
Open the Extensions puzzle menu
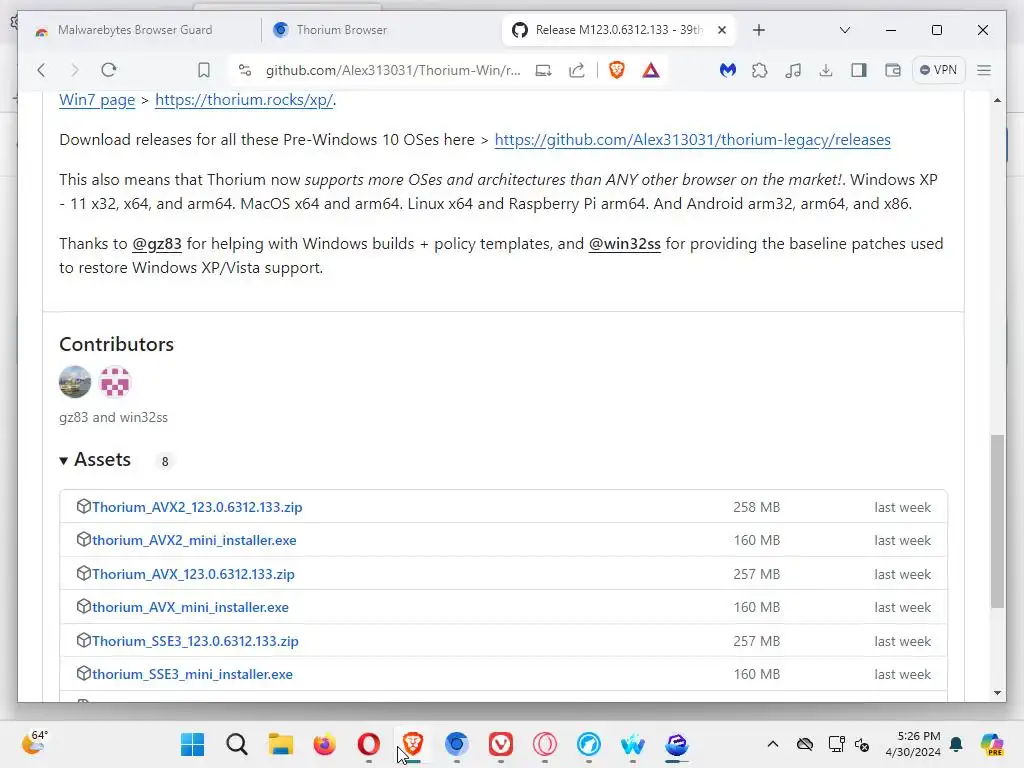click(x=760, y=70)
